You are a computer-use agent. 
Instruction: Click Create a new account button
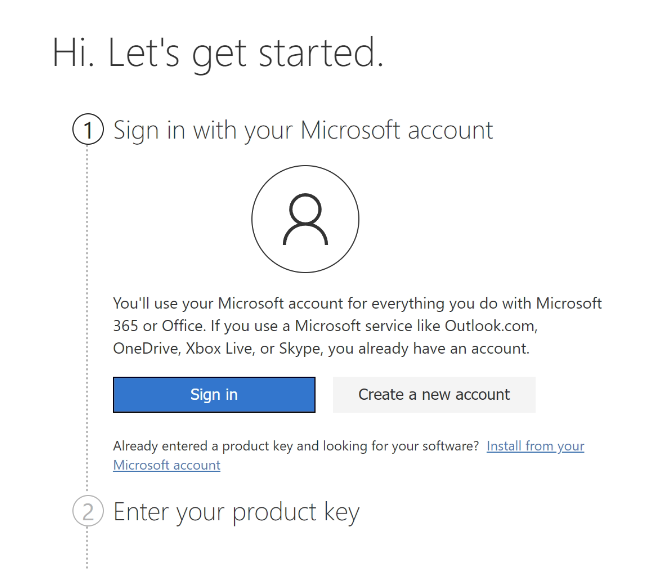coord(434,395)
